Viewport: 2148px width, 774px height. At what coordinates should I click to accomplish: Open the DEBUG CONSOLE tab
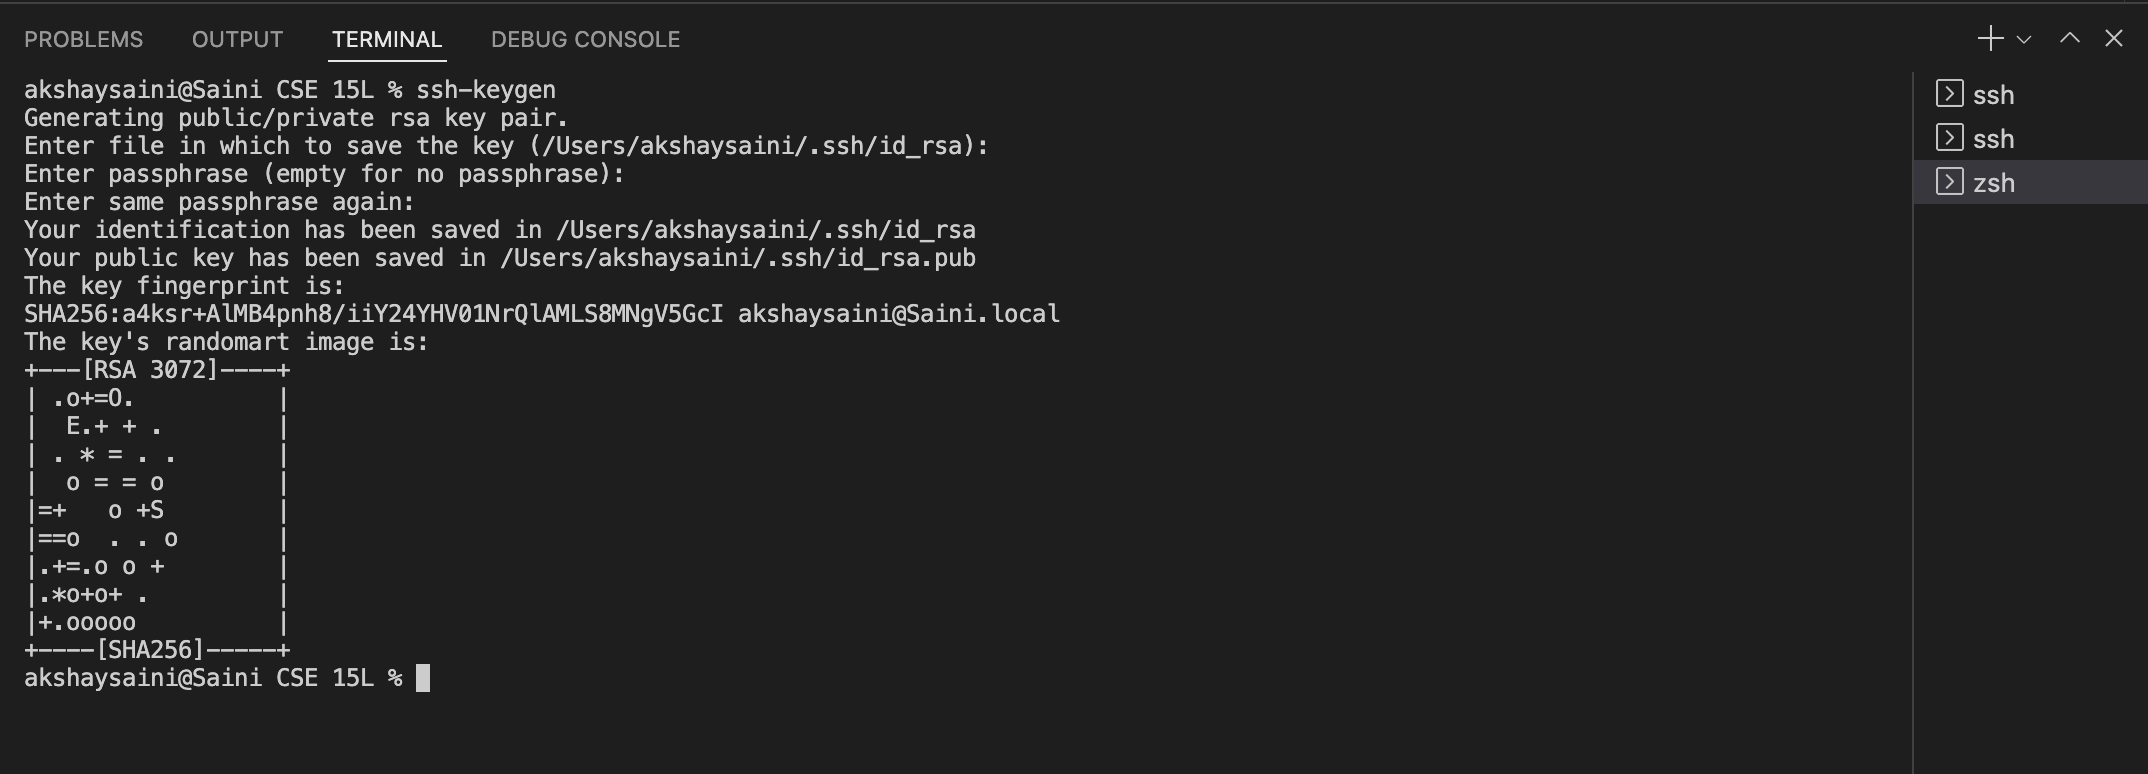tap(584, 39)
